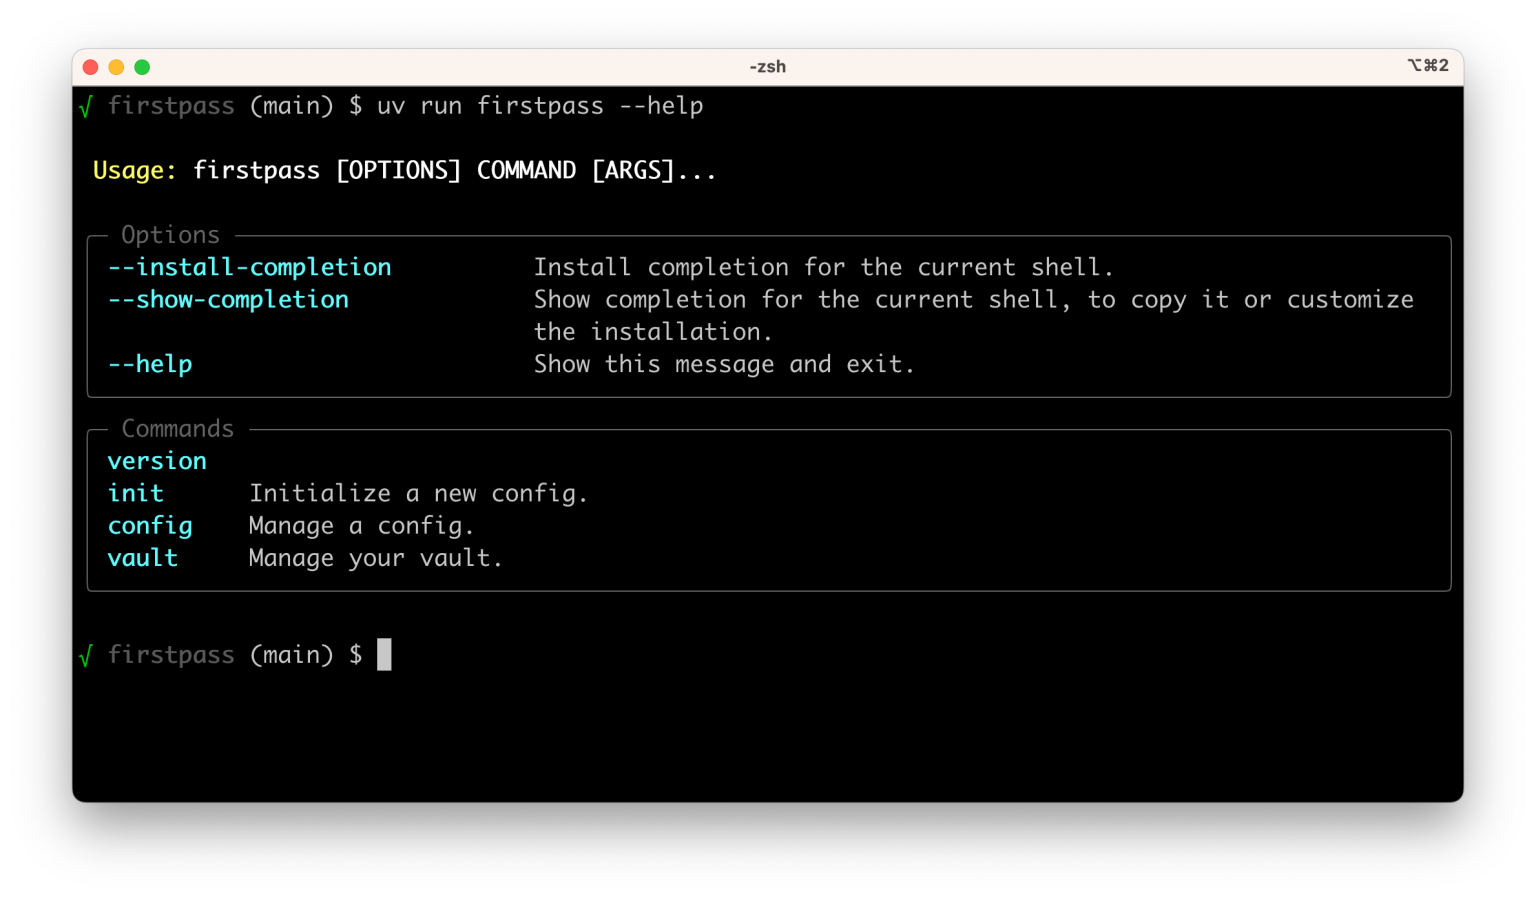
Task: Click --help inside the Options box
Action: click(150, 364)
